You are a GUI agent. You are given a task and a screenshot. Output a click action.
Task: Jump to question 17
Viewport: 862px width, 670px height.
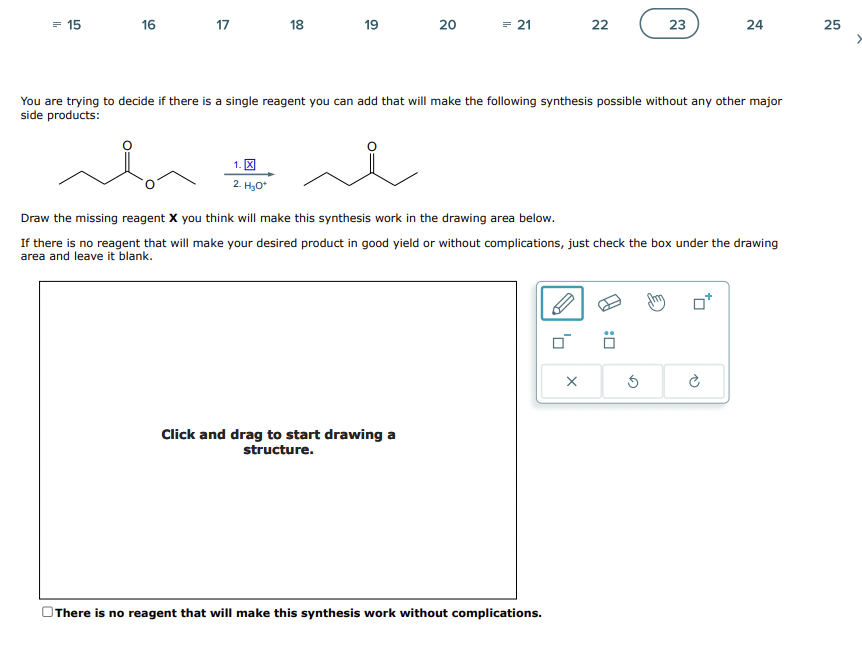(x=223, y=24)
